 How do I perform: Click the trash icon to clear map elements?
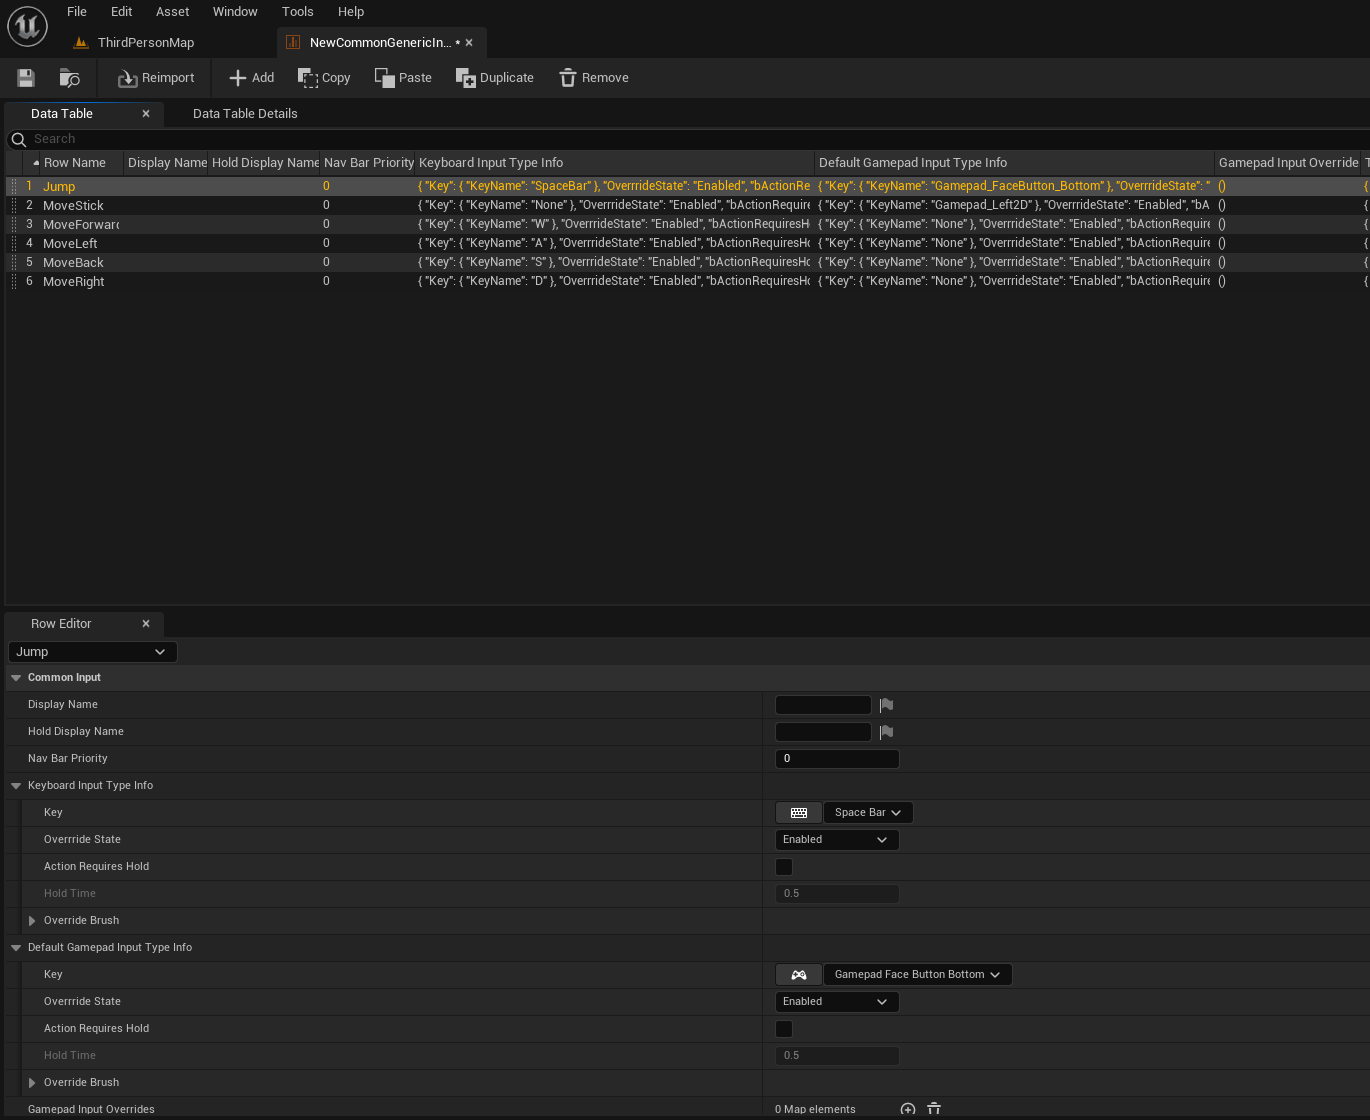pyautogui.click(x=933, y=1109)
